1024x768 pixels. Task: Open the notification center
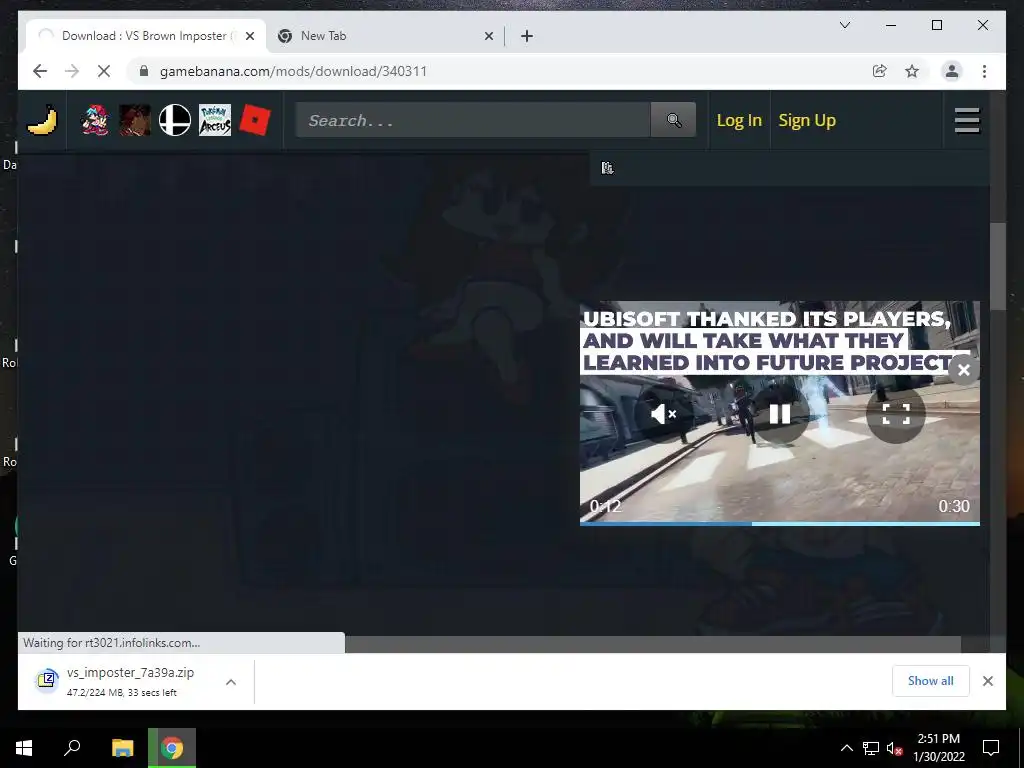991,748
